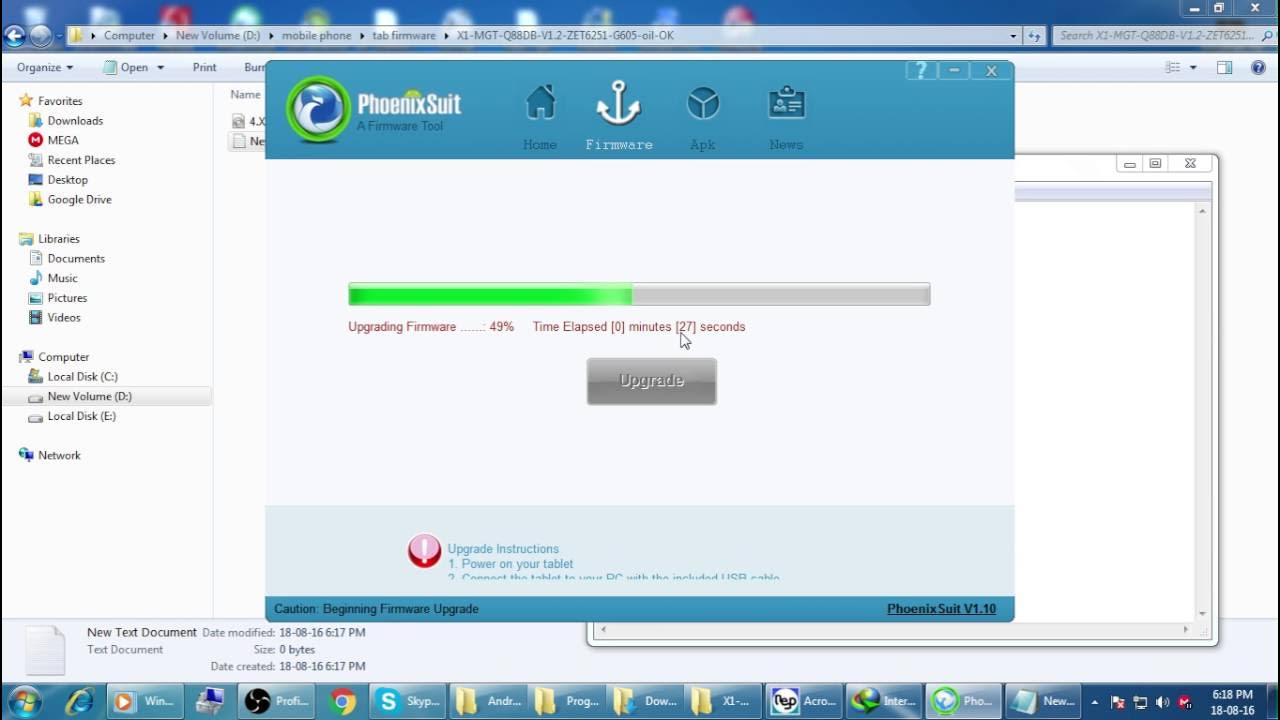Open the Home tab in PhoenixSuit
Viewport: 1280px width, 720px height.
540,117
